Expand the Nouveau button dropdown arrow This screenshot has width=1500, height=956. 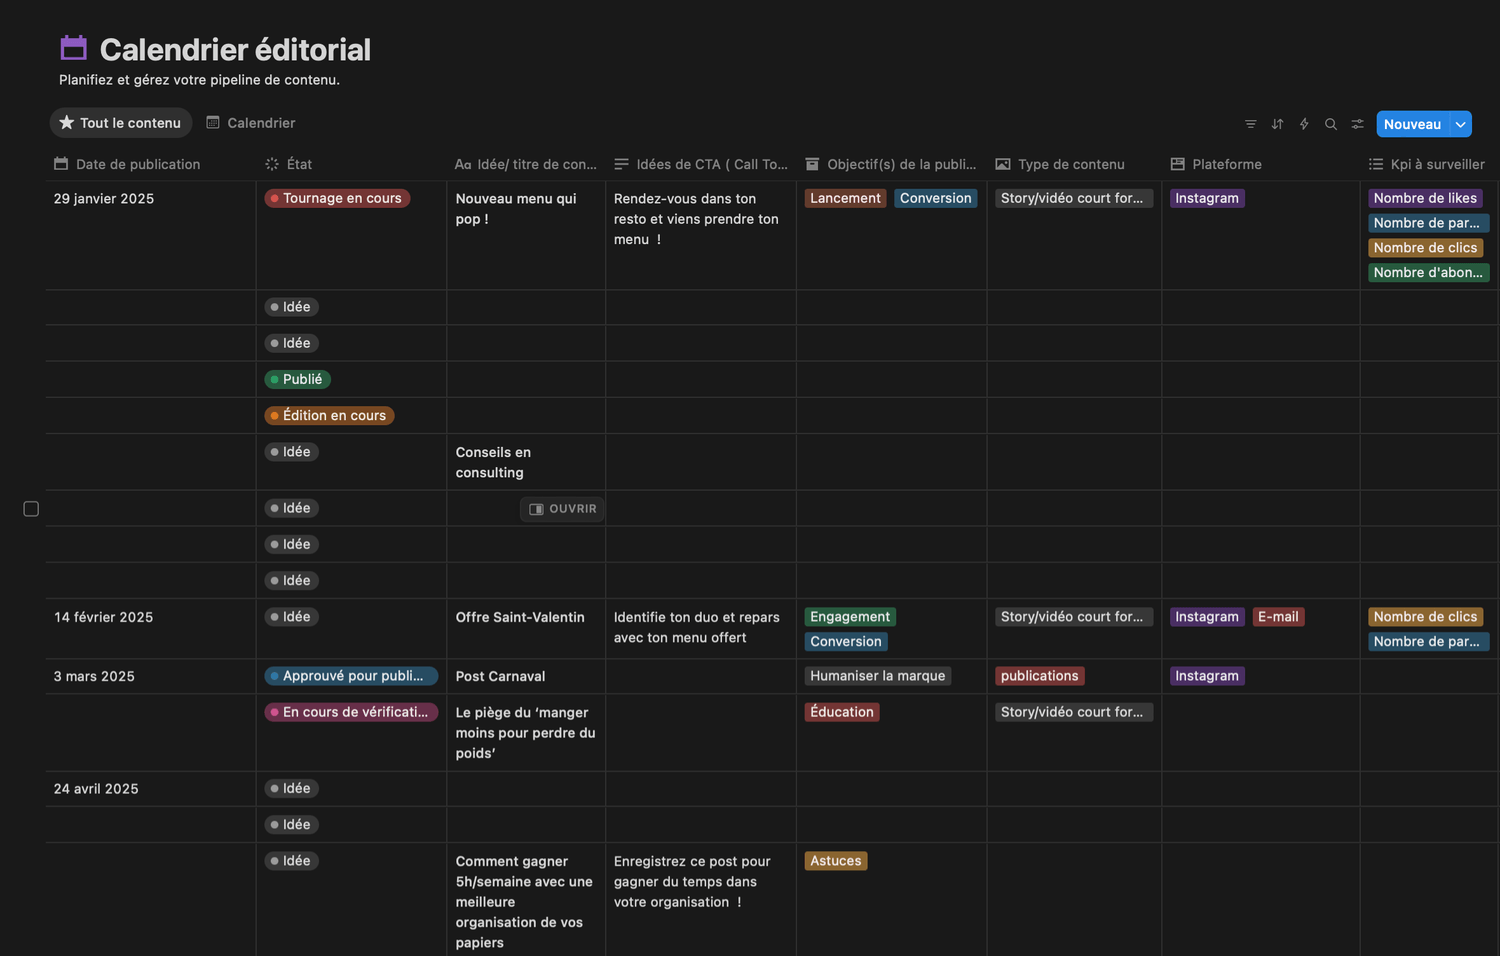coord(1461,124)
